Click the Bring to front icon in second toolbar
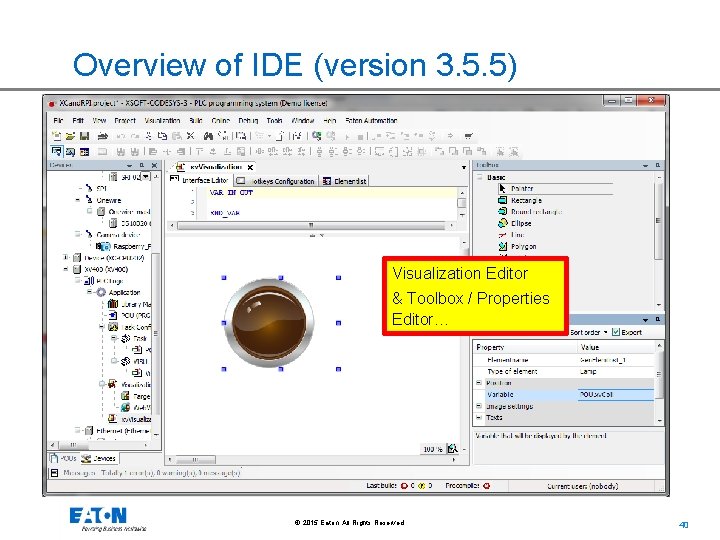The width and height of the screenshot is (720, 540). click(439, 151)
